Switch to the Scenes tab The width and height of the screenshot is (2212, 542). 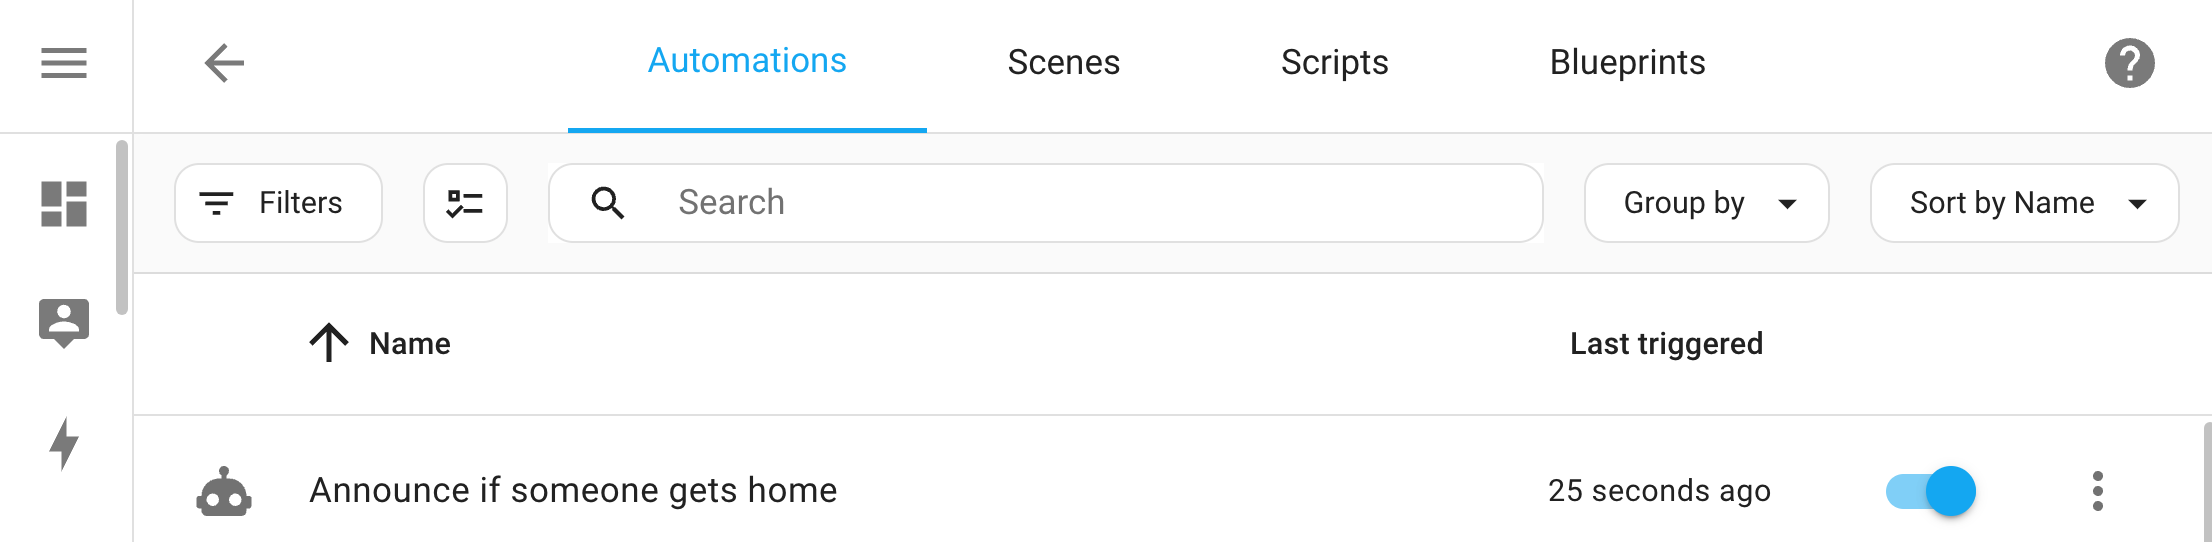(x=1063, y=63)
